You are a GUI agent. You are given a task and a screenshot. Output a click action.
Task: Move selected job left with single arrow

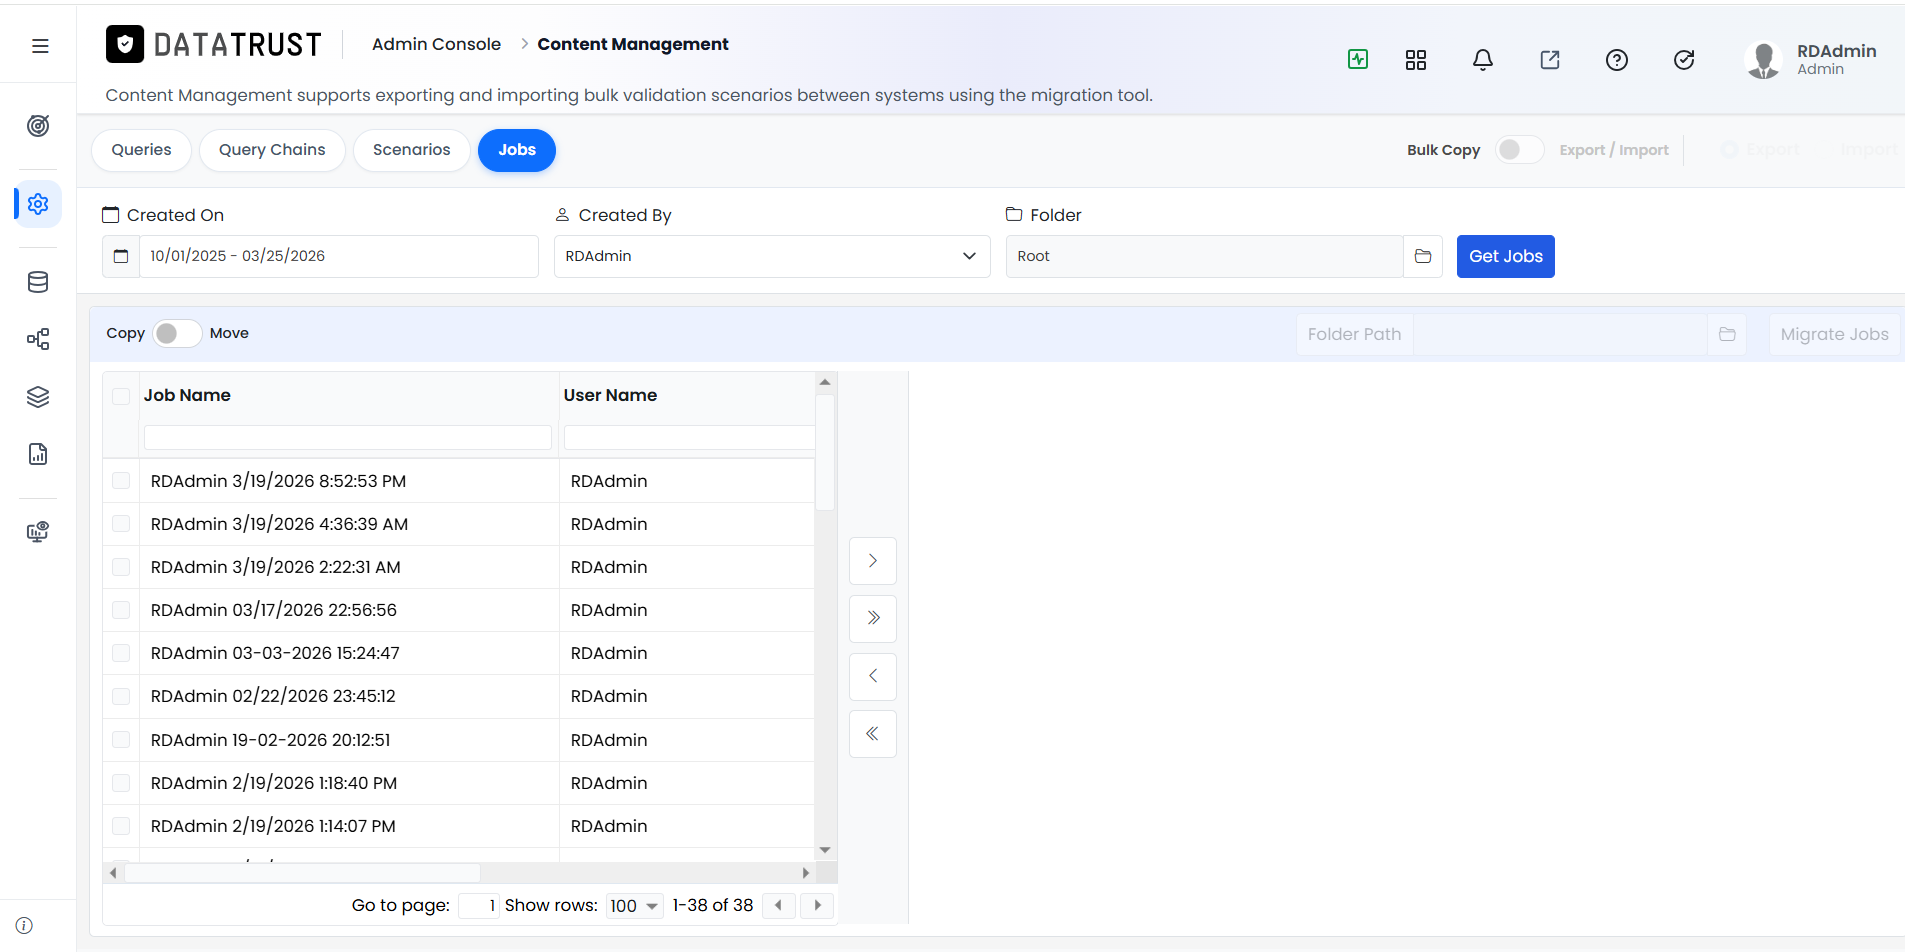(873, 676)
